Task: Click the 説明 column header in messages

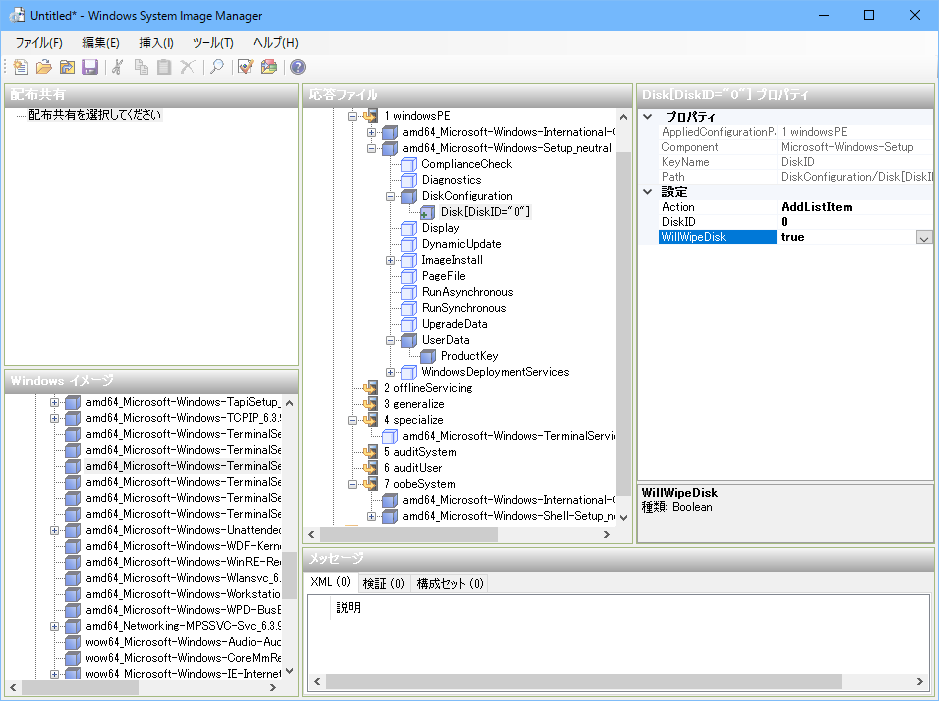Action: coord(349,608)
